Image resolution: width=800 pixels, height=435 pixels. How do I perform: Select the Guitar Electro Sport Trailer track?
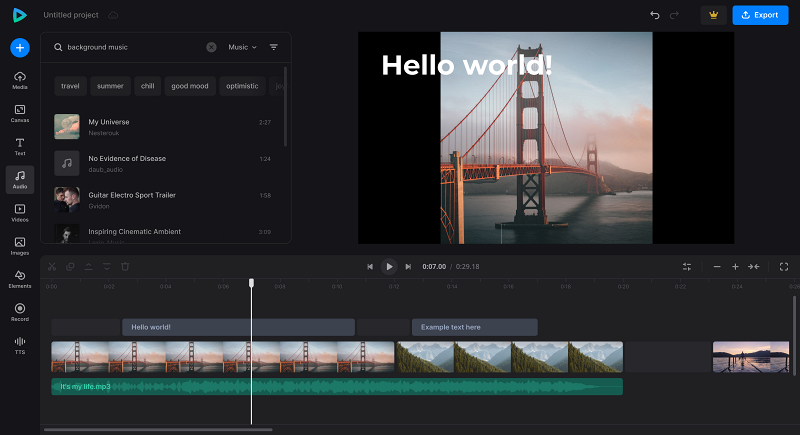[163, 200]
